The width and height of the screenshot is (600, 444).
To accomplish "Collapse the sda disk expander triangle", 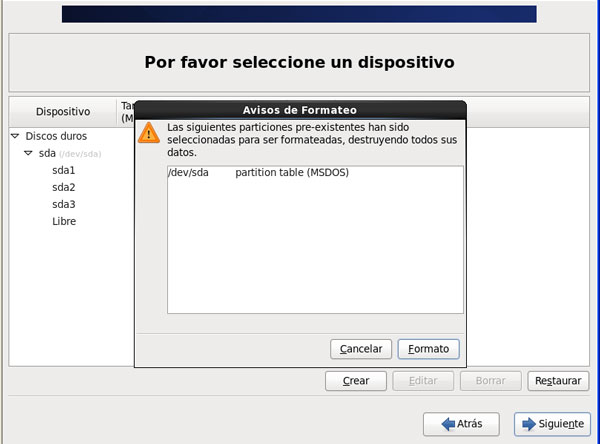I will 29,154.
